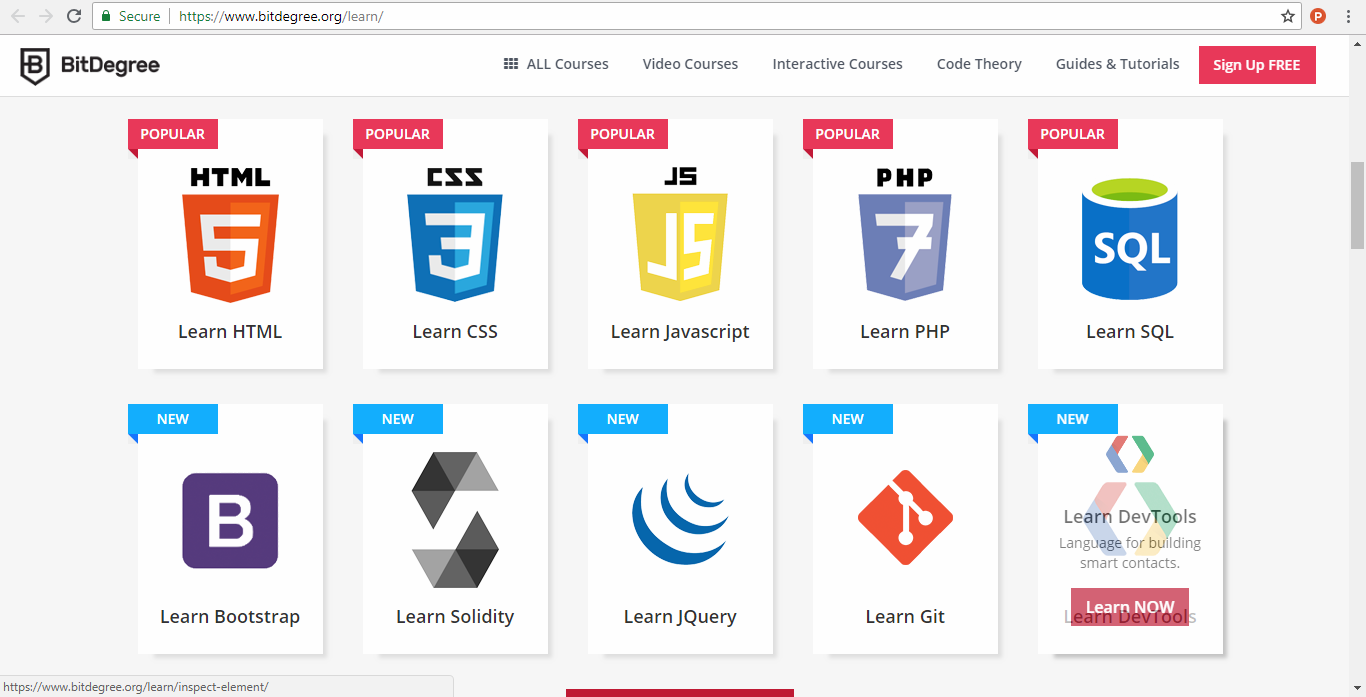Click the NEW ribbon on JQuery card

[623, 419]
